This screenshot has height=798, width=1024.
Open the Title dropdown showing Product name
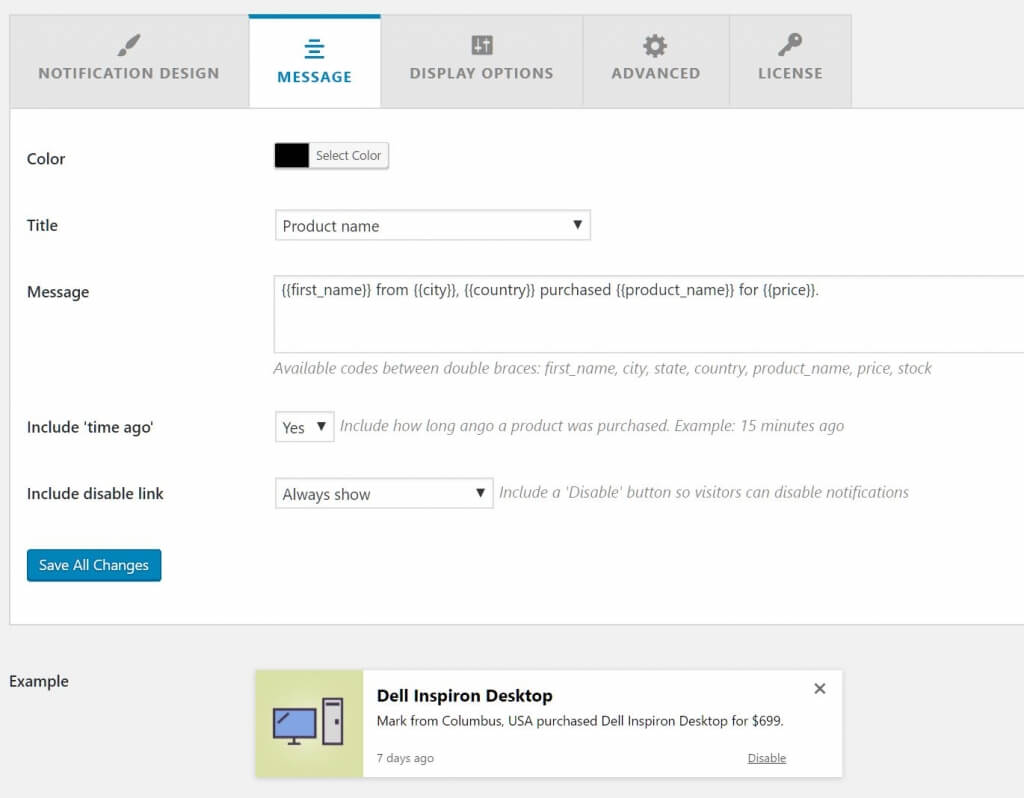click(432, 225)
